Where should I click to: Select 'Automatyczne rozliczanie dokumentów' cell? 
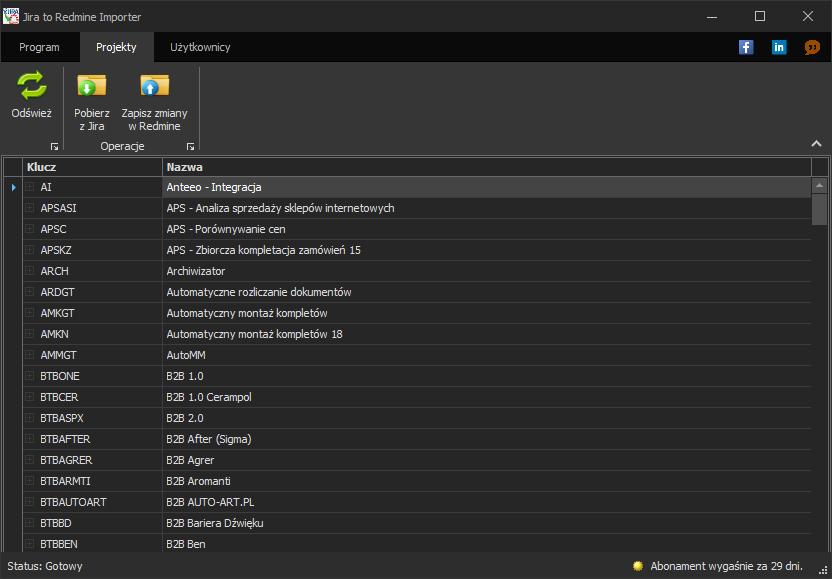487,292
